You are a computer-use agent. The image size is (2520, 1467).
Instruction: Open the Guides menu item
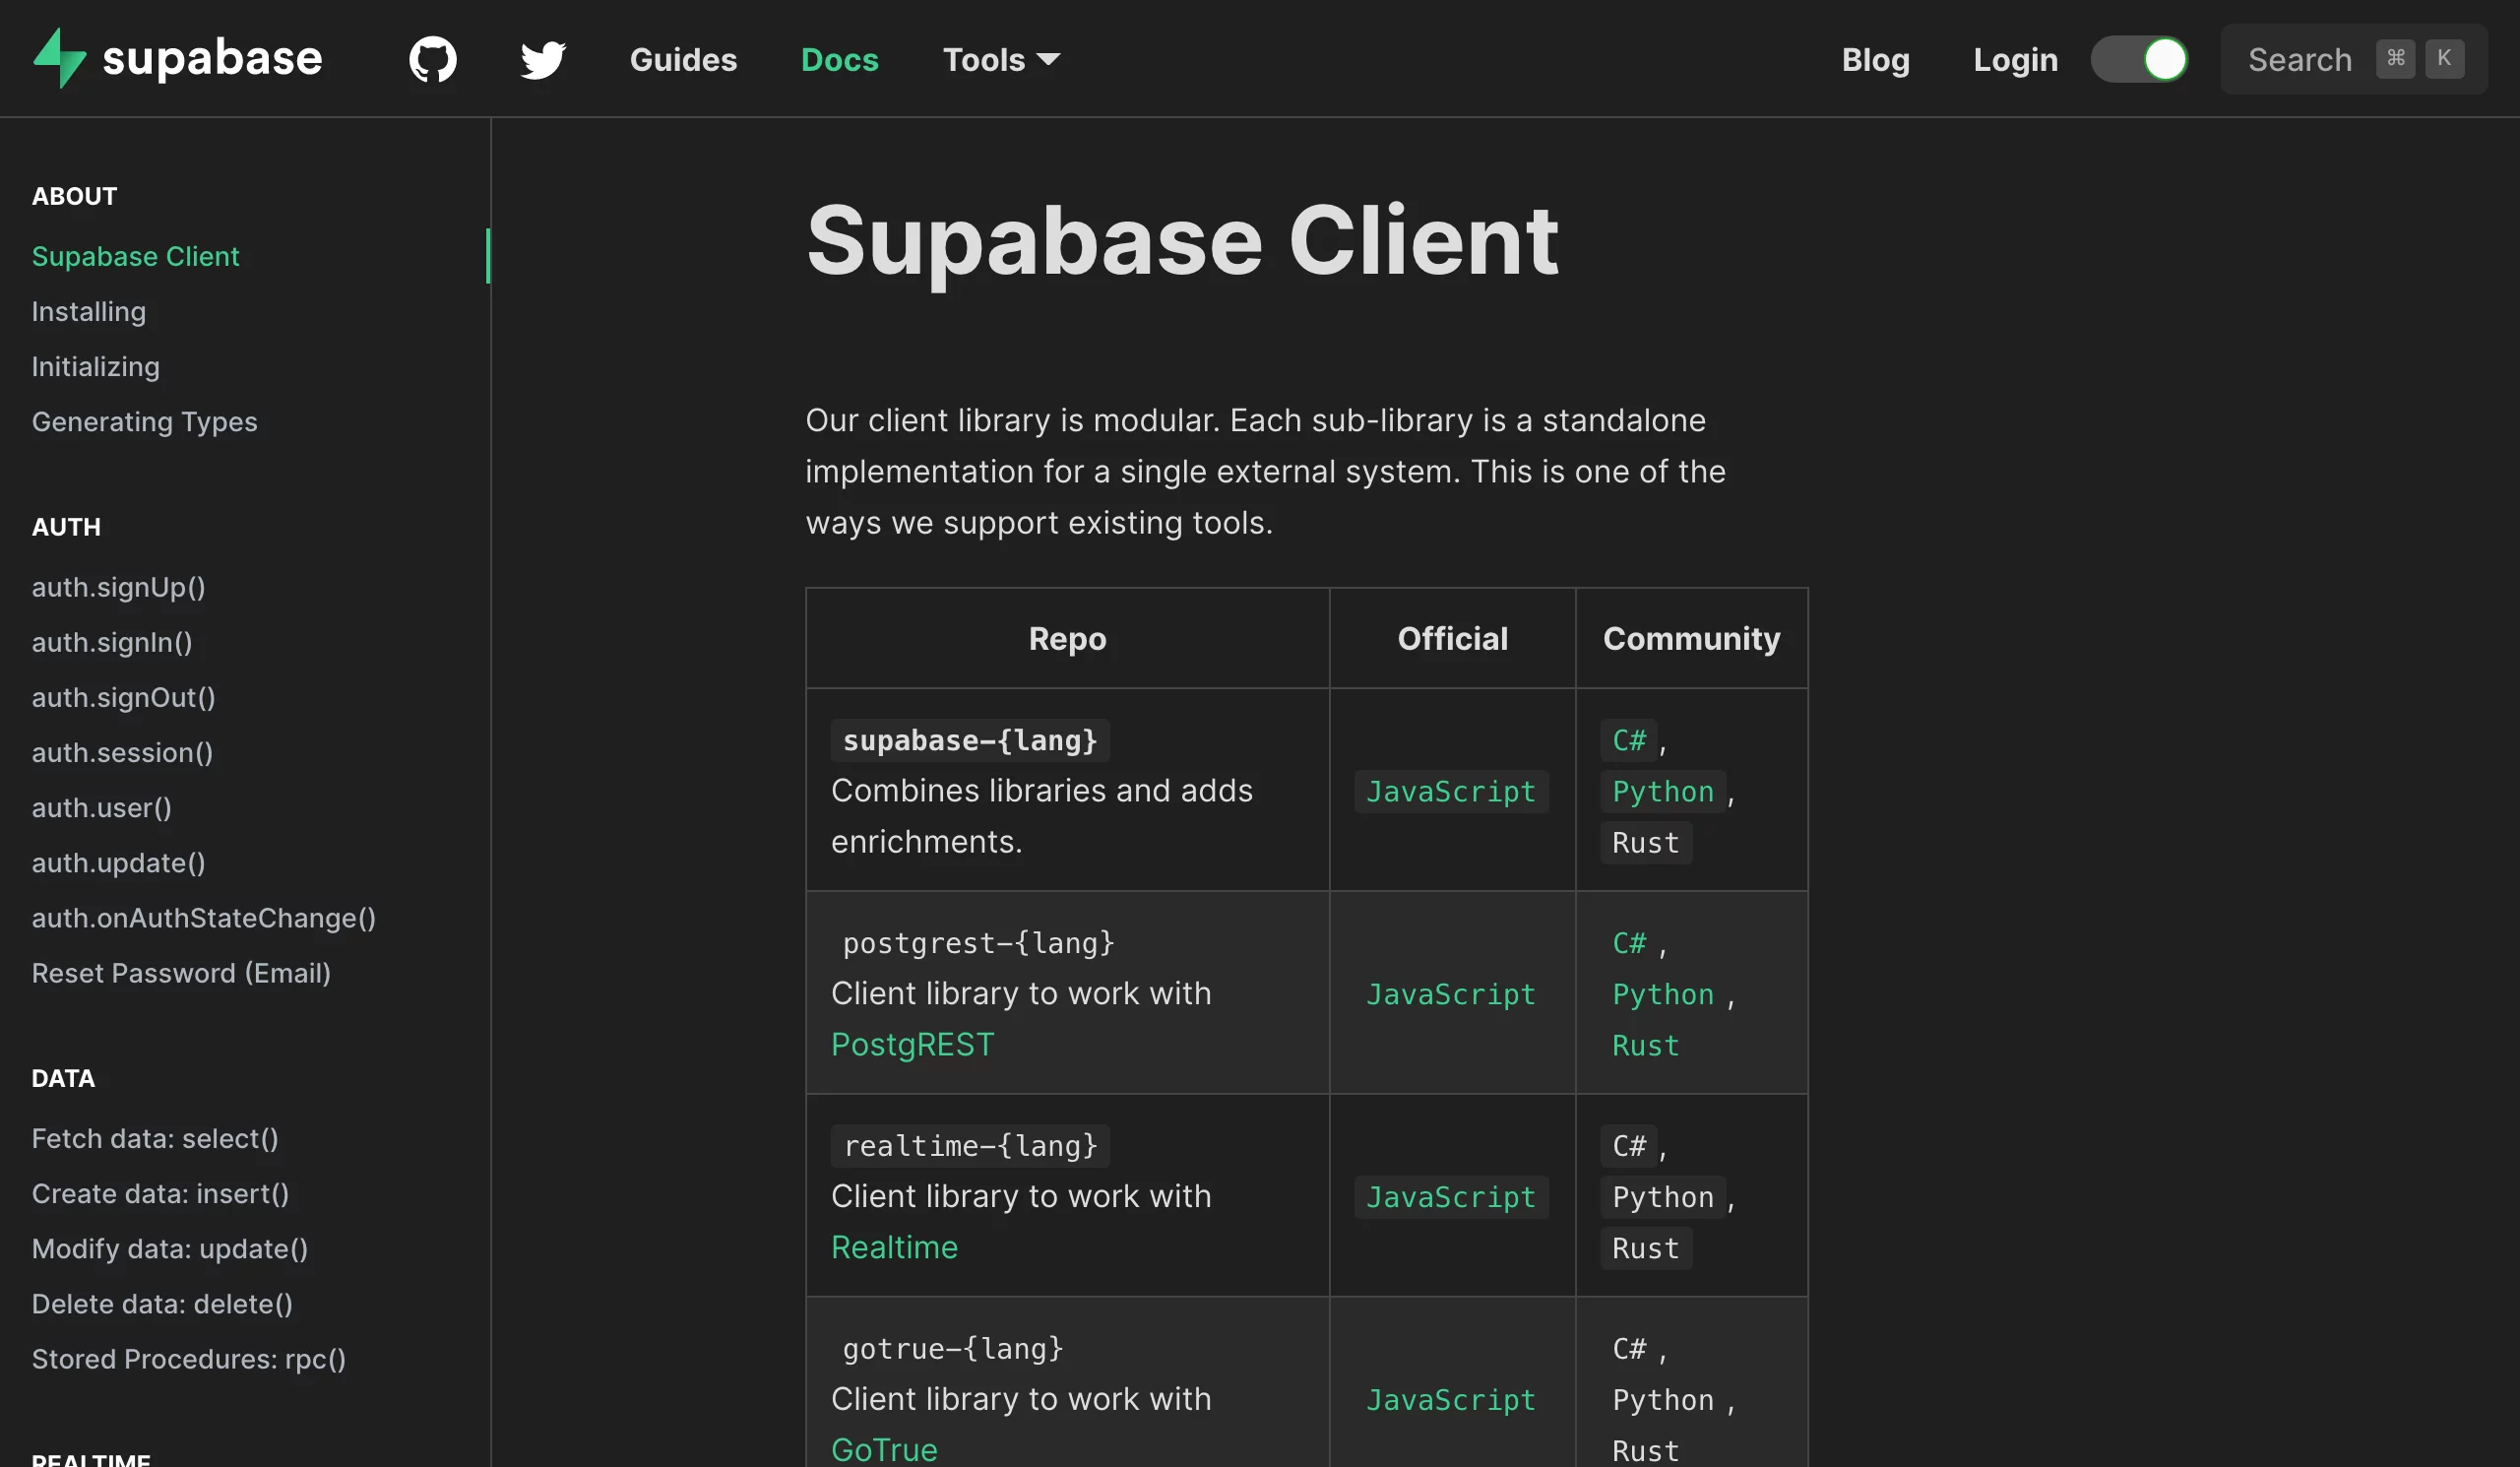[682, 59]
